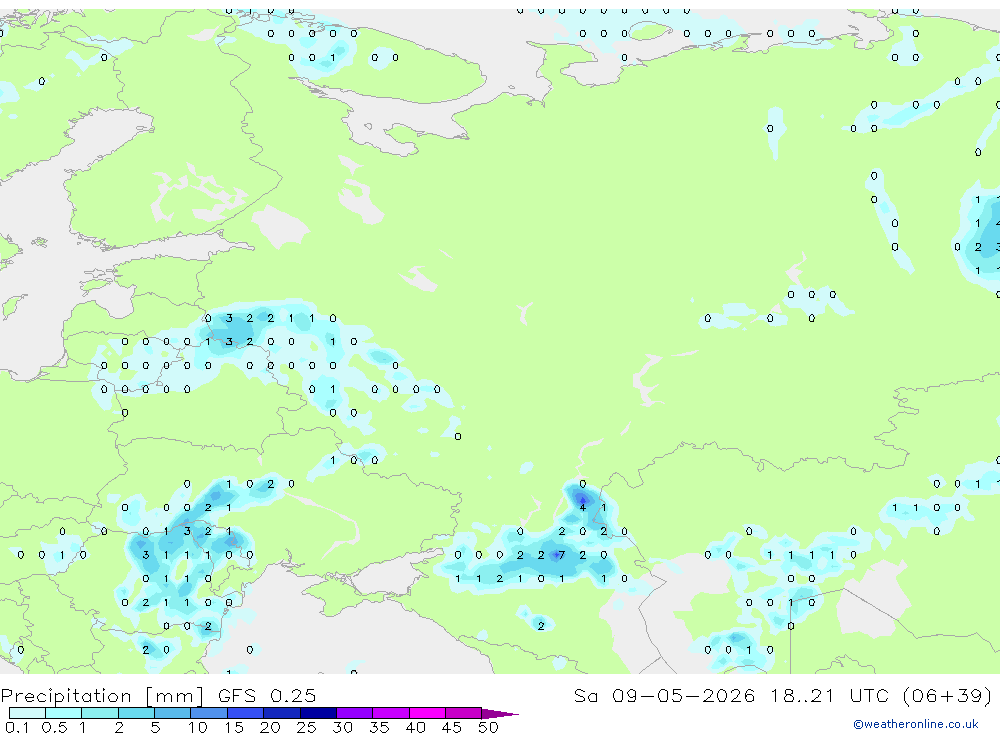Image resolution: width=1000 pixels, height=733 pixels.
Task: Click the '45' legend scale label
Action: tap(452, 727)
